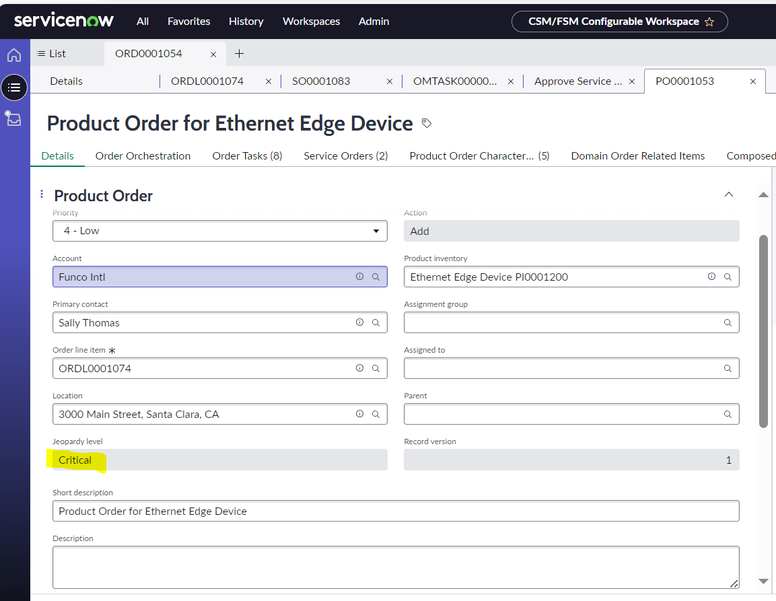Focus the Description text area

(396, 567)
